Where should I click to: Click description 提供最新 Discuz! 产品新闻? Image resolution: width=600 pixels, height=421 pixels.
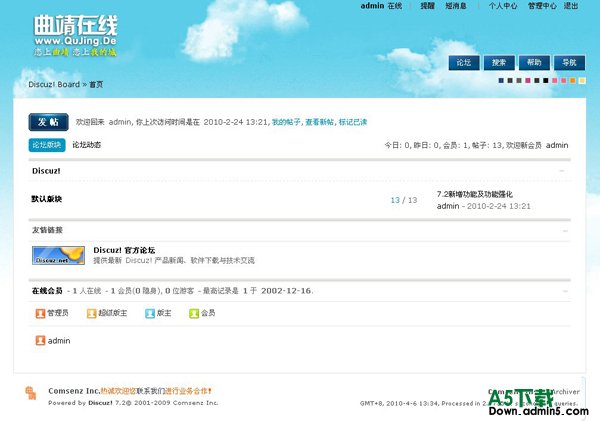(174, 261)
